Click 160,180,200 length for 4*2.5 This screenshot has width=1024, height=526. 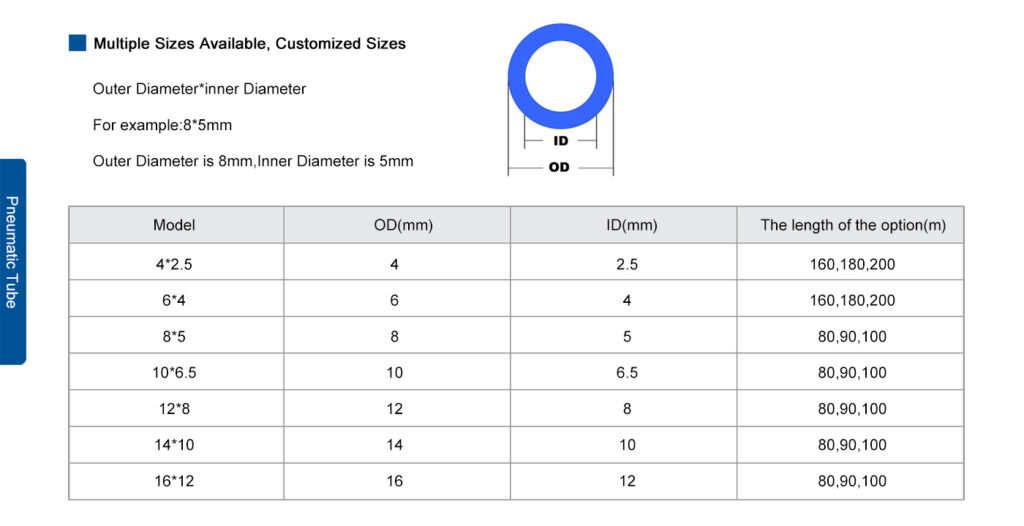[852, 265]
